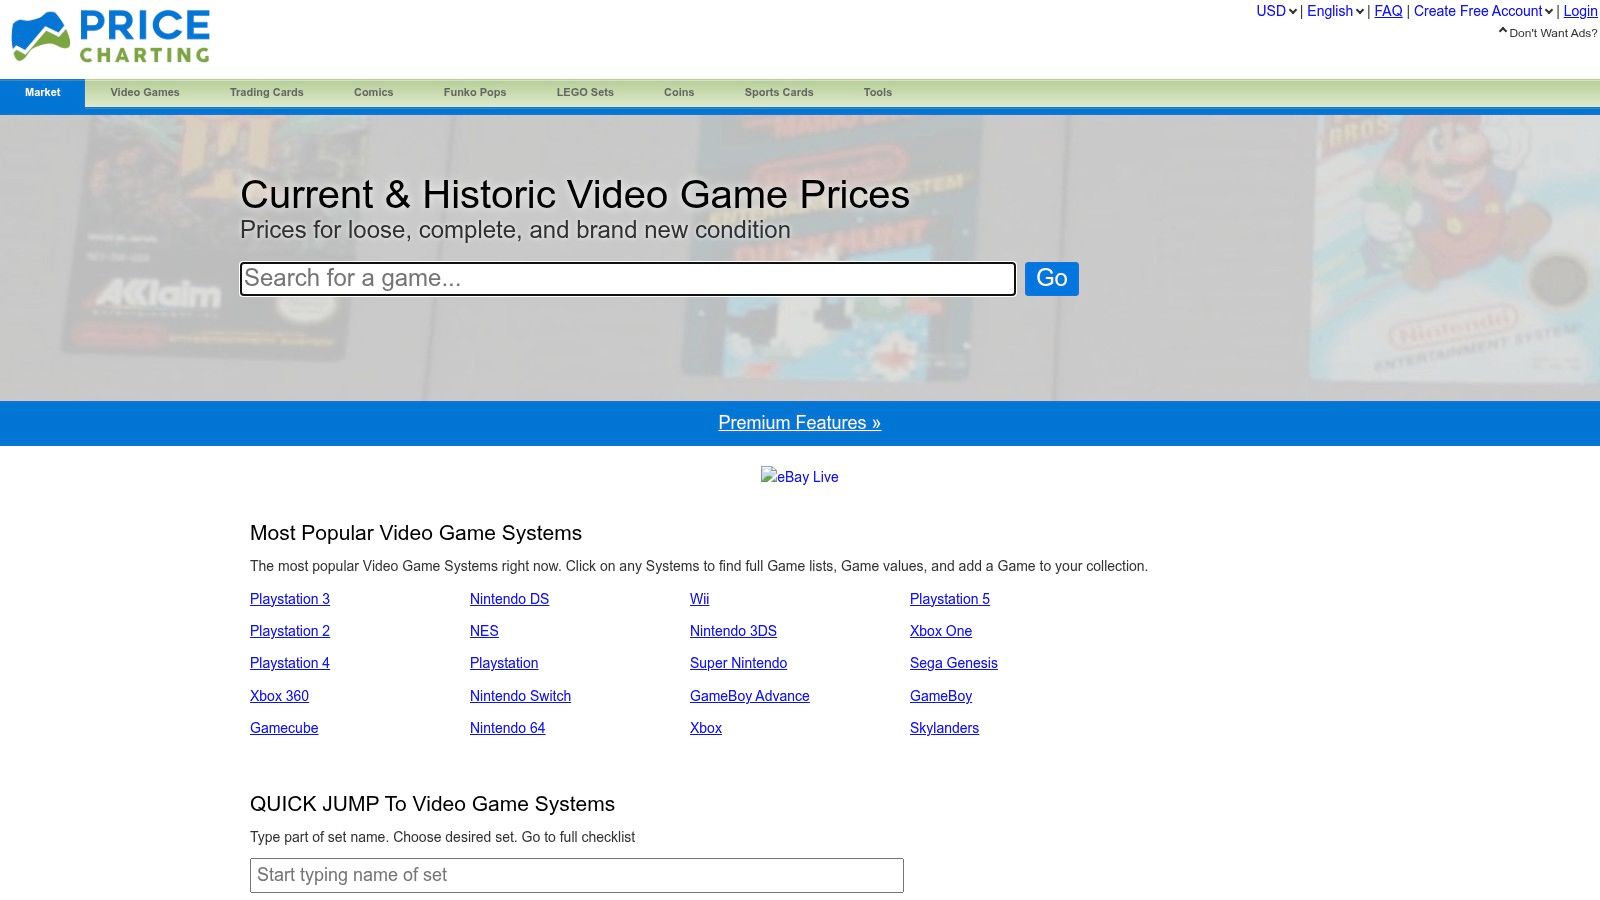Open the Funko Pops menu
The image size is (1600, 900).
475,92
